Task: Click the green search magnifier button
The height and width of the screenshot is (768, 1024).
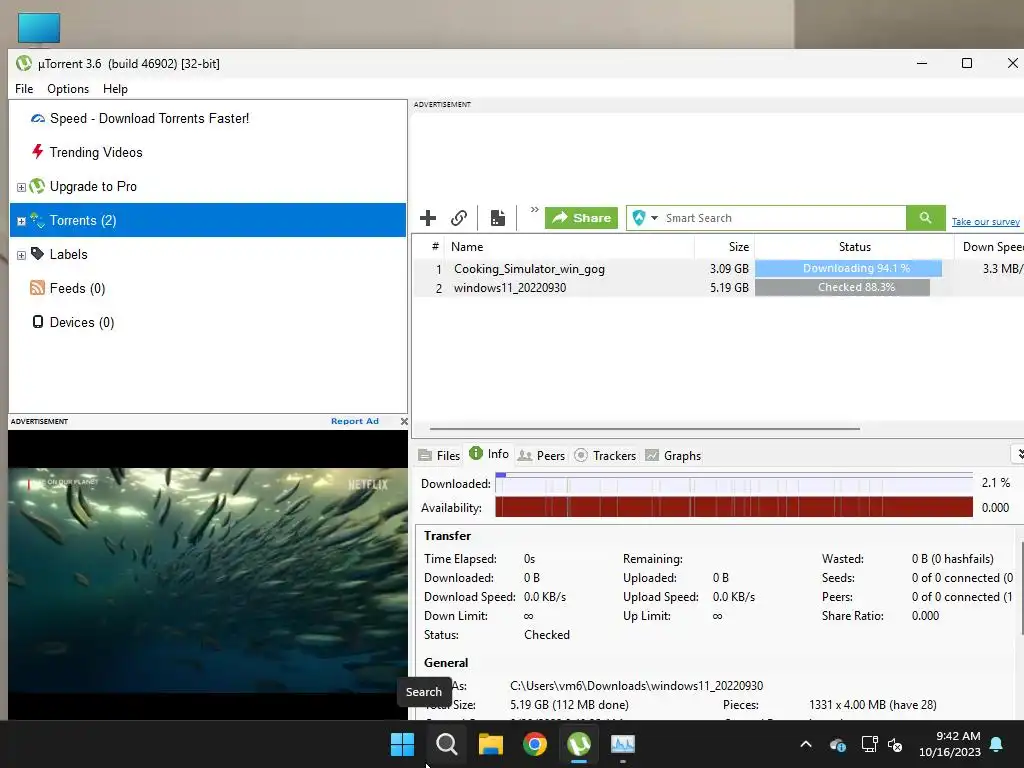Action: (x=925, y=218)
